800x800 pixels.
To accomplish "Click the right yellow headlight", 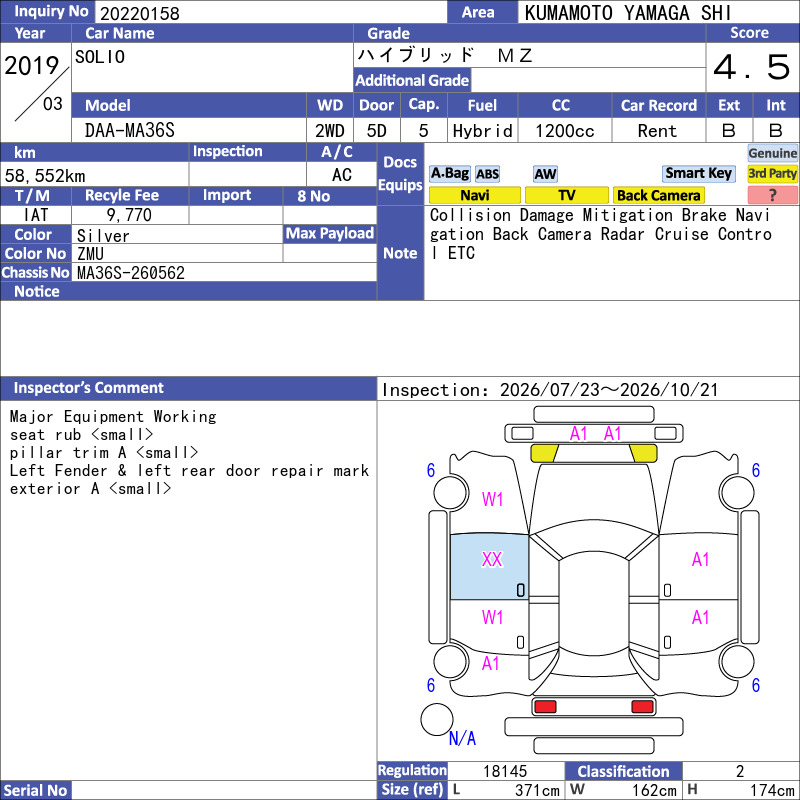I will tap(643, 453).
